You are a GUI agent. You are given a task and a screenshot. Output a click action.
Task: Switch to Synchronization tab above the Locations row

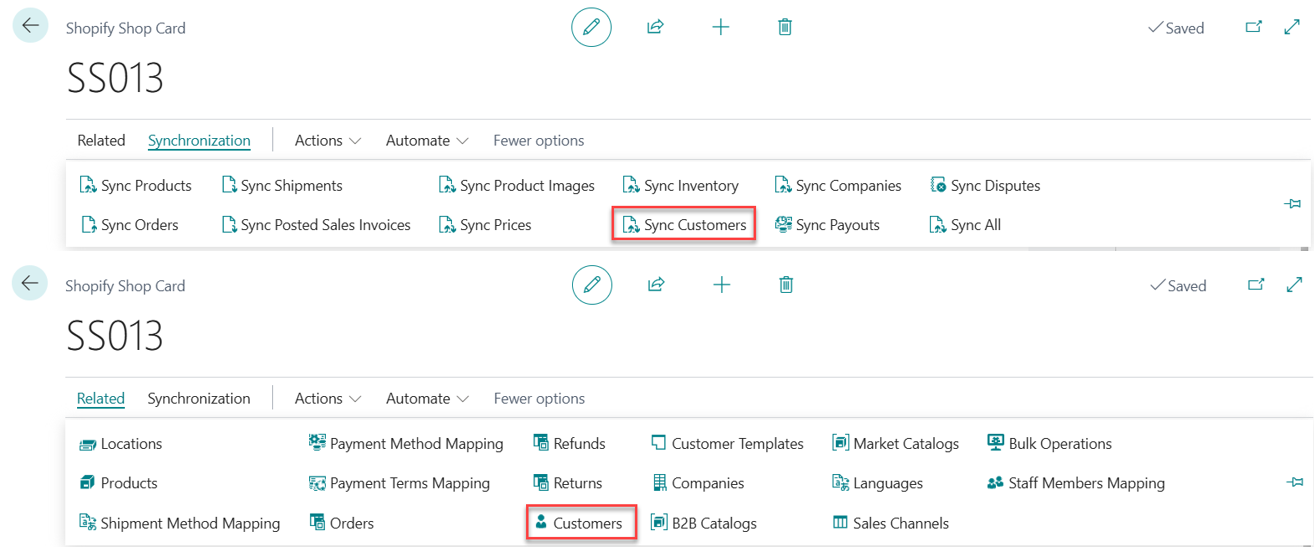pyautogui.click(x=199, y=399)
